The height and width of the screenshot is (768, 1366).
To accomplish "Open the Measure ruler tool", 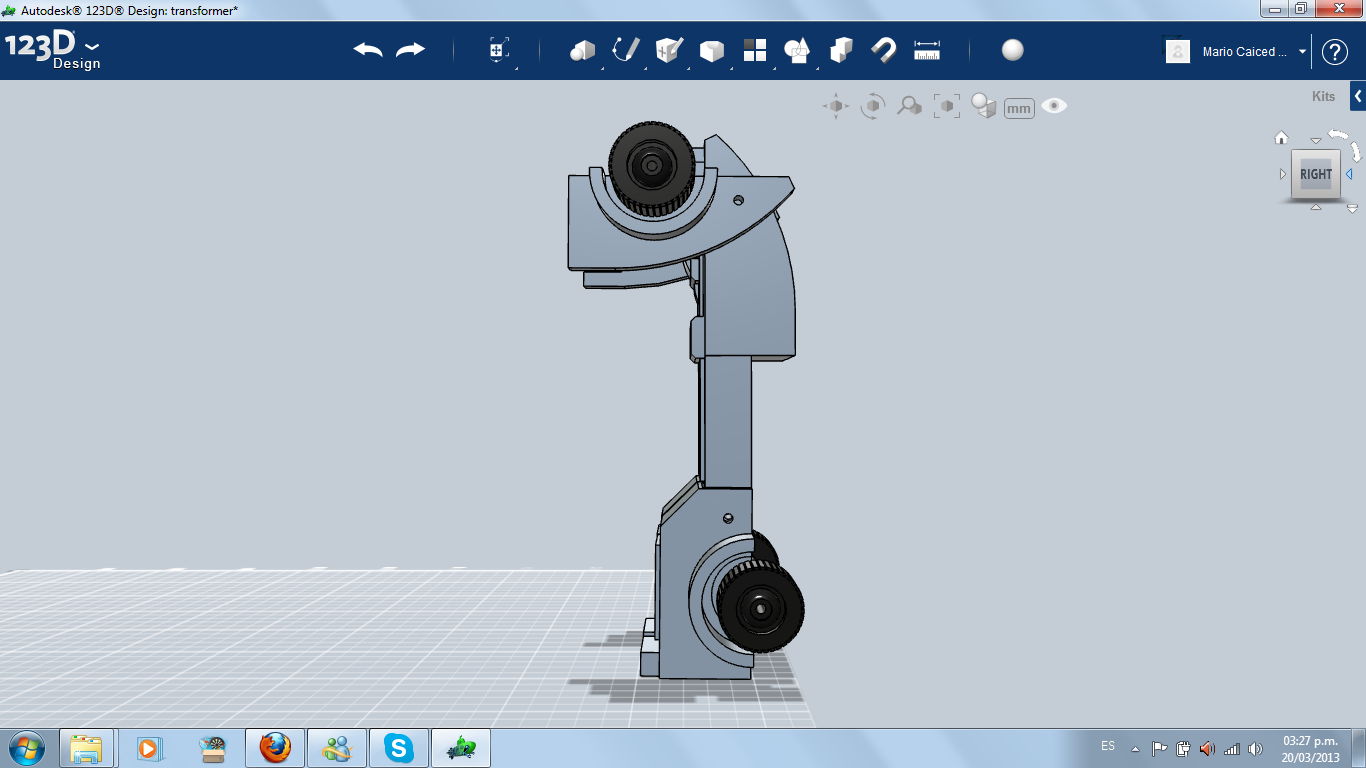I will click(x=927, y=50).
